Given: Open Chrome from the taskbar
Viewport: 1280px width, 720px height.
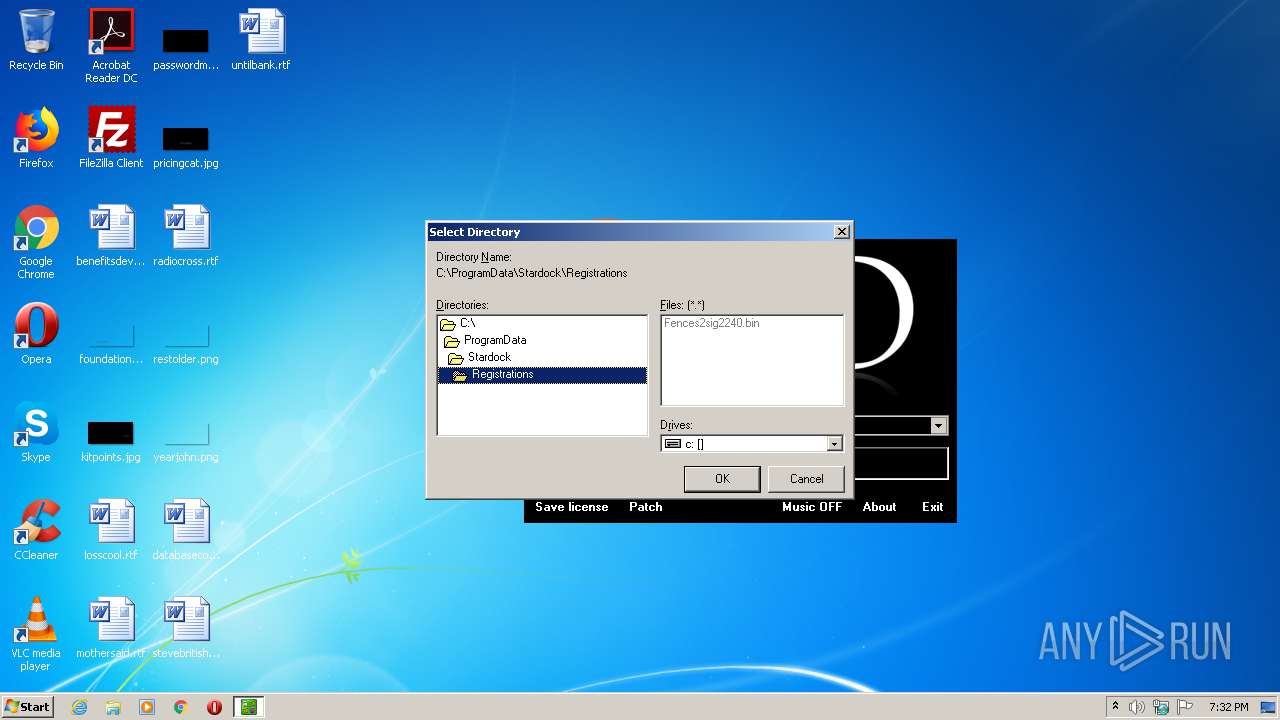Looking at the screenshot, I should click(181, 707).
